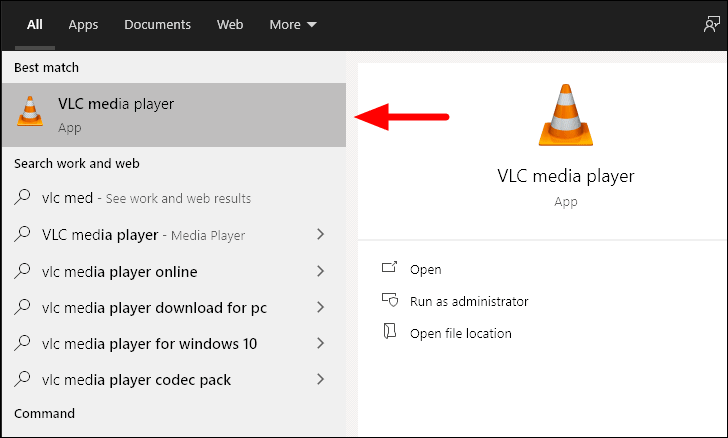Screen dimensions: 728x438
Task: Click magnifier icon beside 'vlc media player online'
Action: click(22, 271)
